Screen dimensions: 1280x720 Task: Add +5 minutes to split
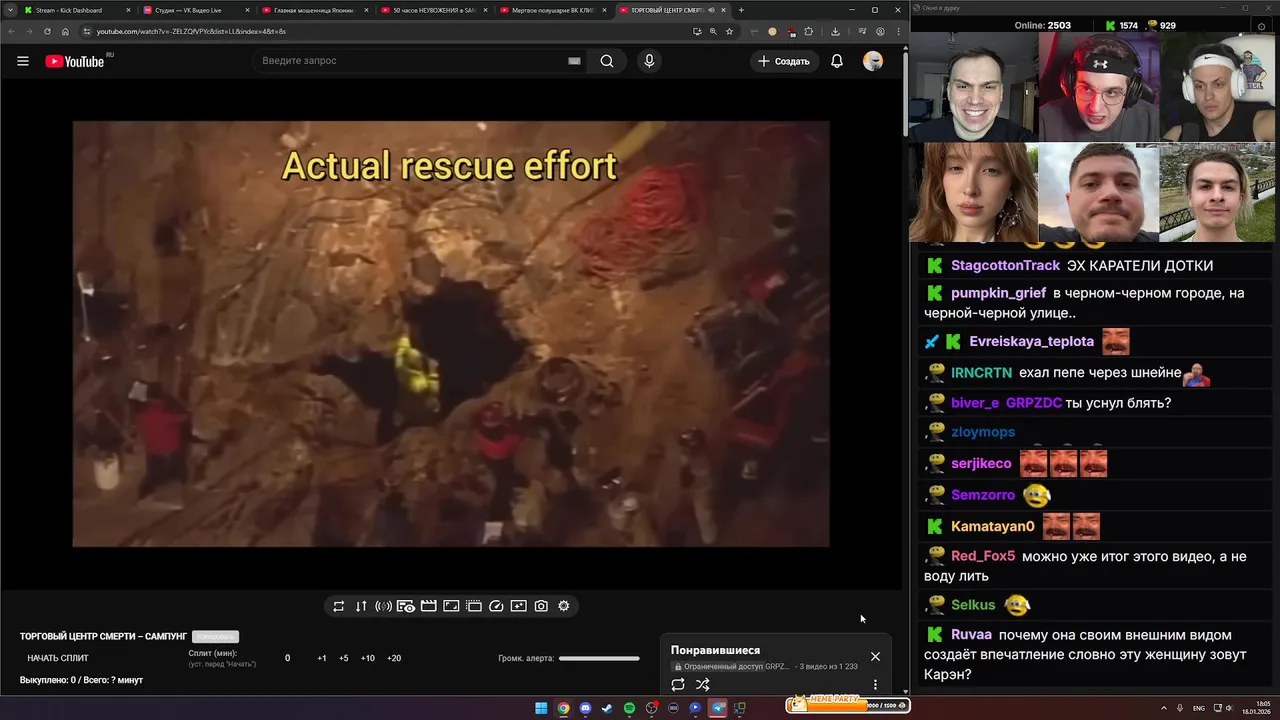point(344,658)
